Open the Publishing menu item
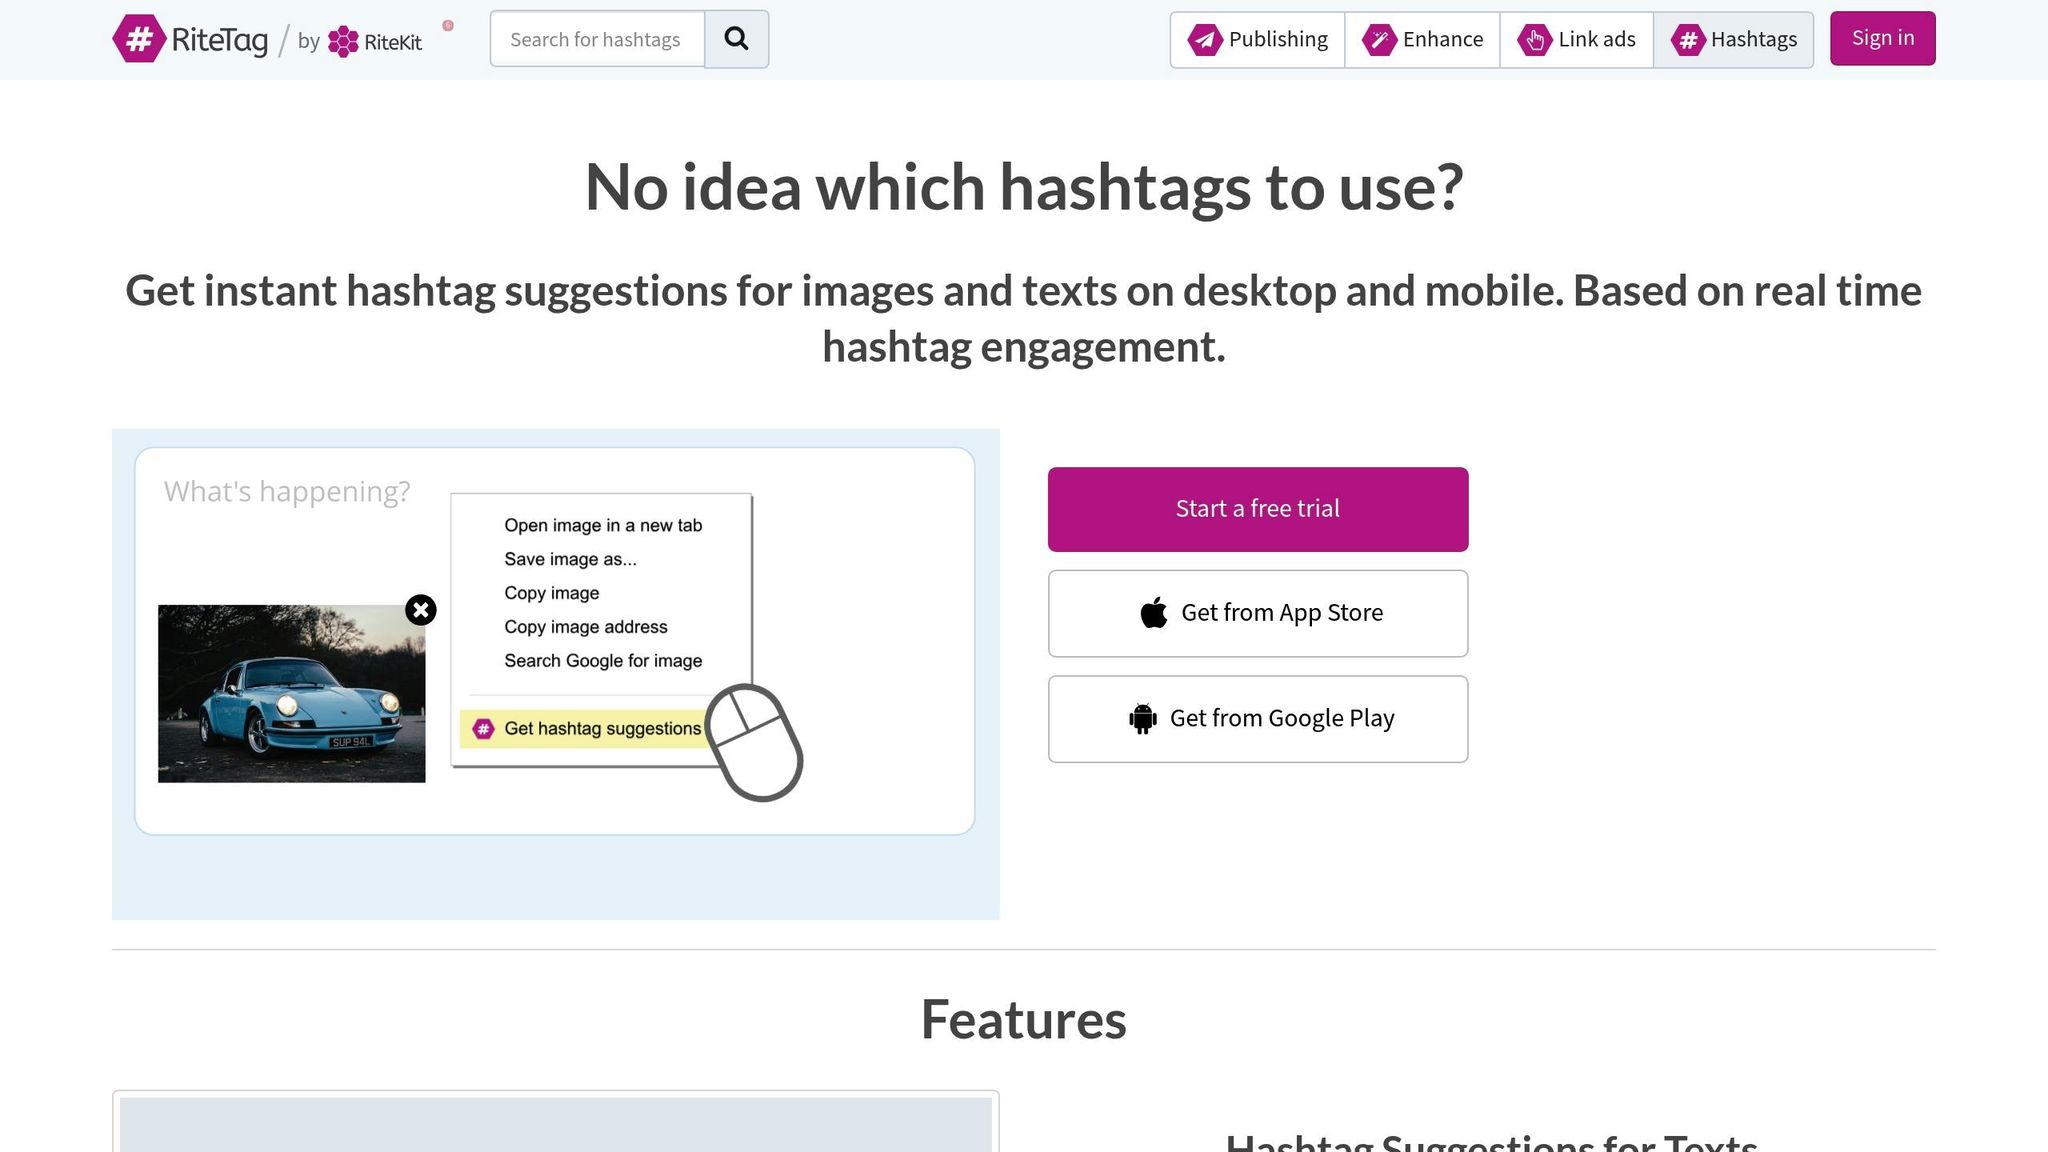This screenshot has height=1152, width=2048. point(1258,40)
